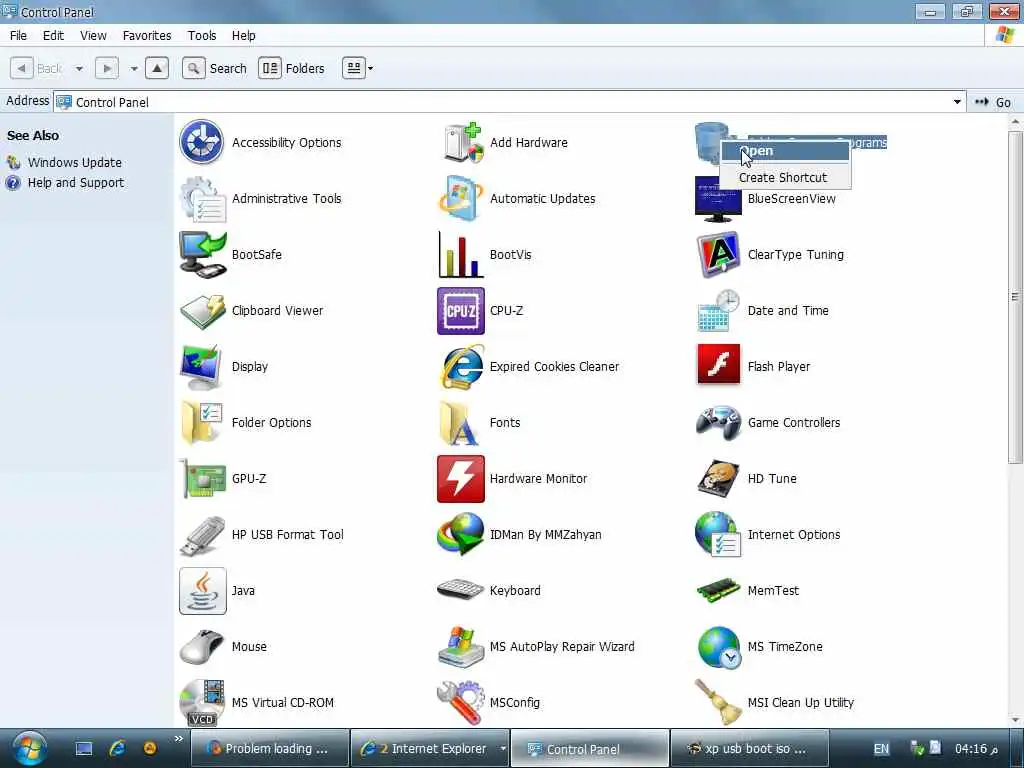This screenshot has height=768, width=1024.
Task: Open the ClearType Tuning icon
Action: [718, 255]
